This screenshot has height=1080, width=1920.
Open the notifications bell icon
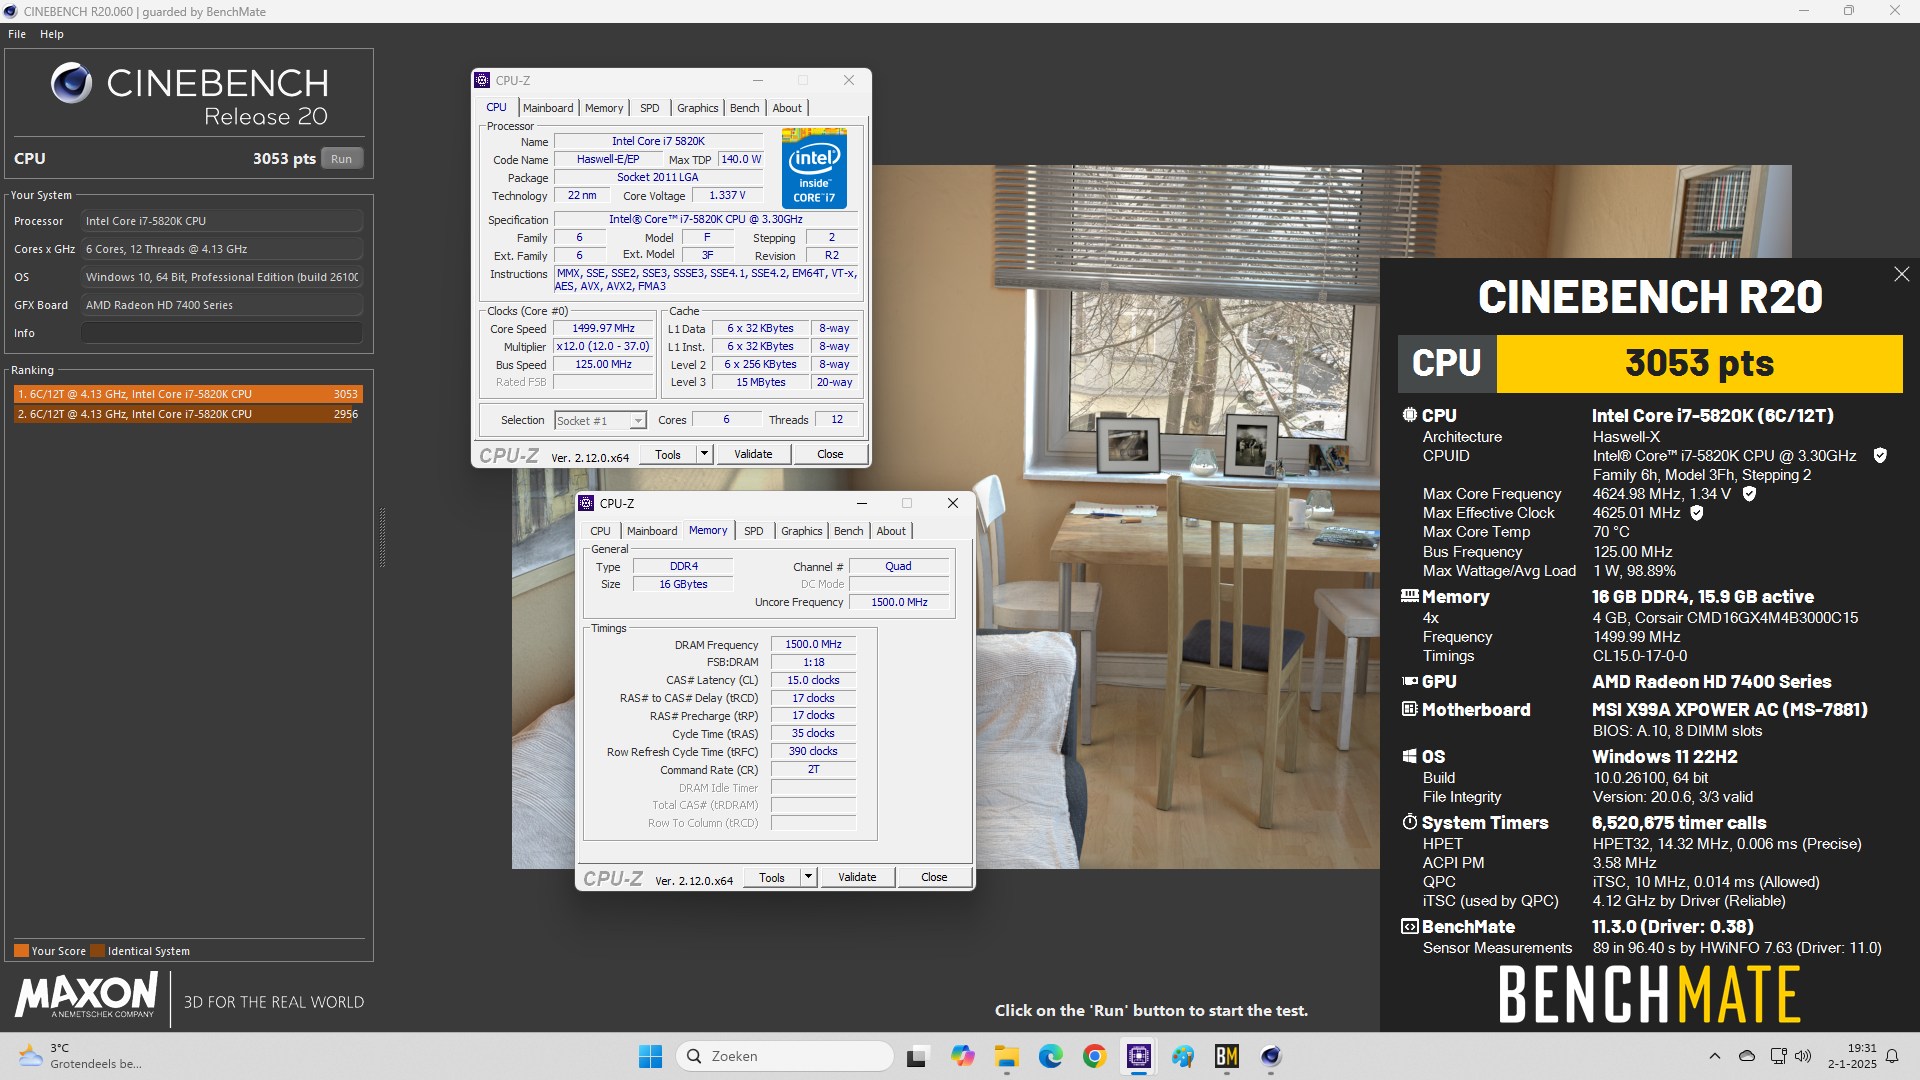pyautogui.click(x=1892, y=1056)
